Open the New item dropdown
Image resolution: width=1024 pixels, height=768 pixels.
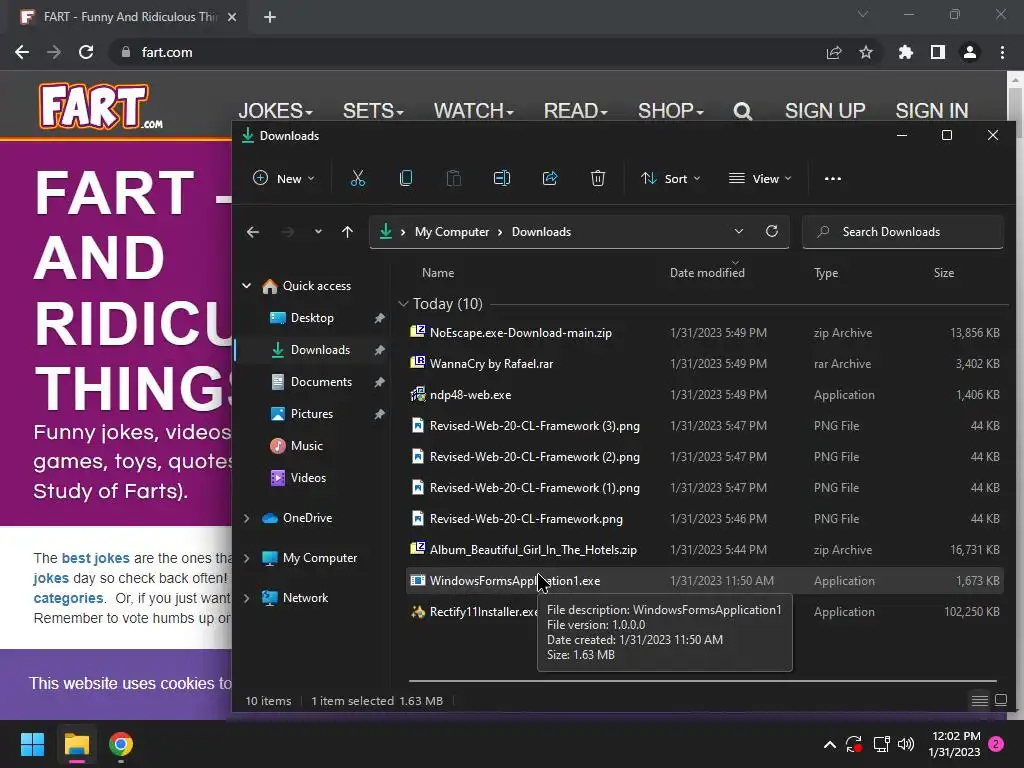283,178
